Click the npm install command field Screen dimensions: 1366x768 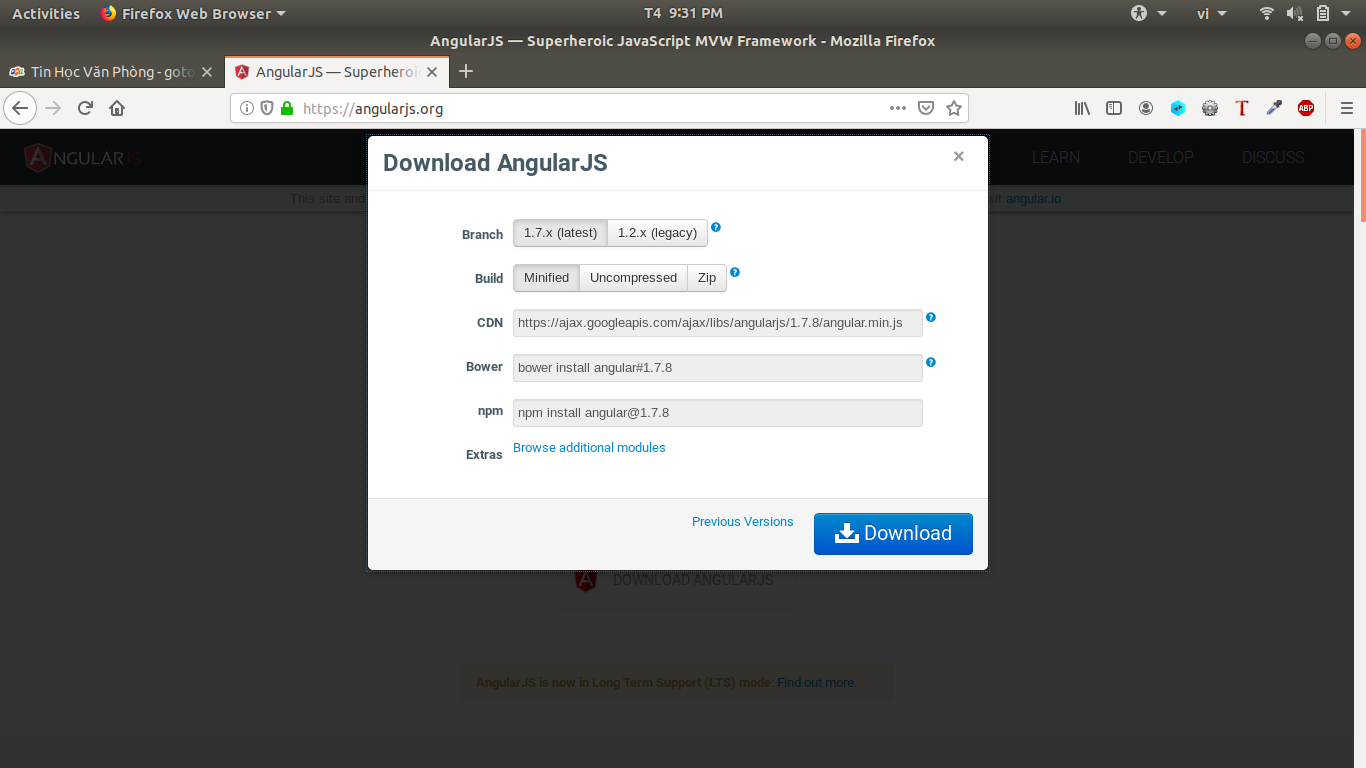tap(717, 413)
